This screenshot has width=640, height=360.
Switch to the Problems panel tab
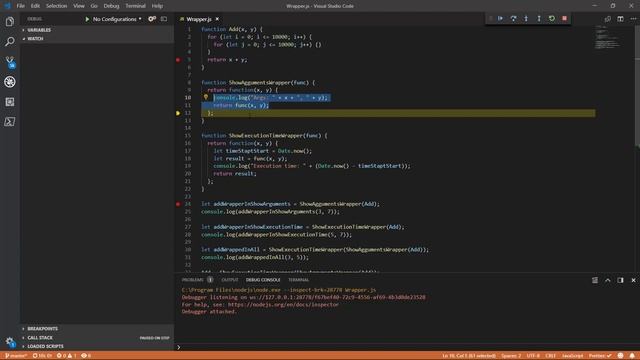(x=193, y=280)
